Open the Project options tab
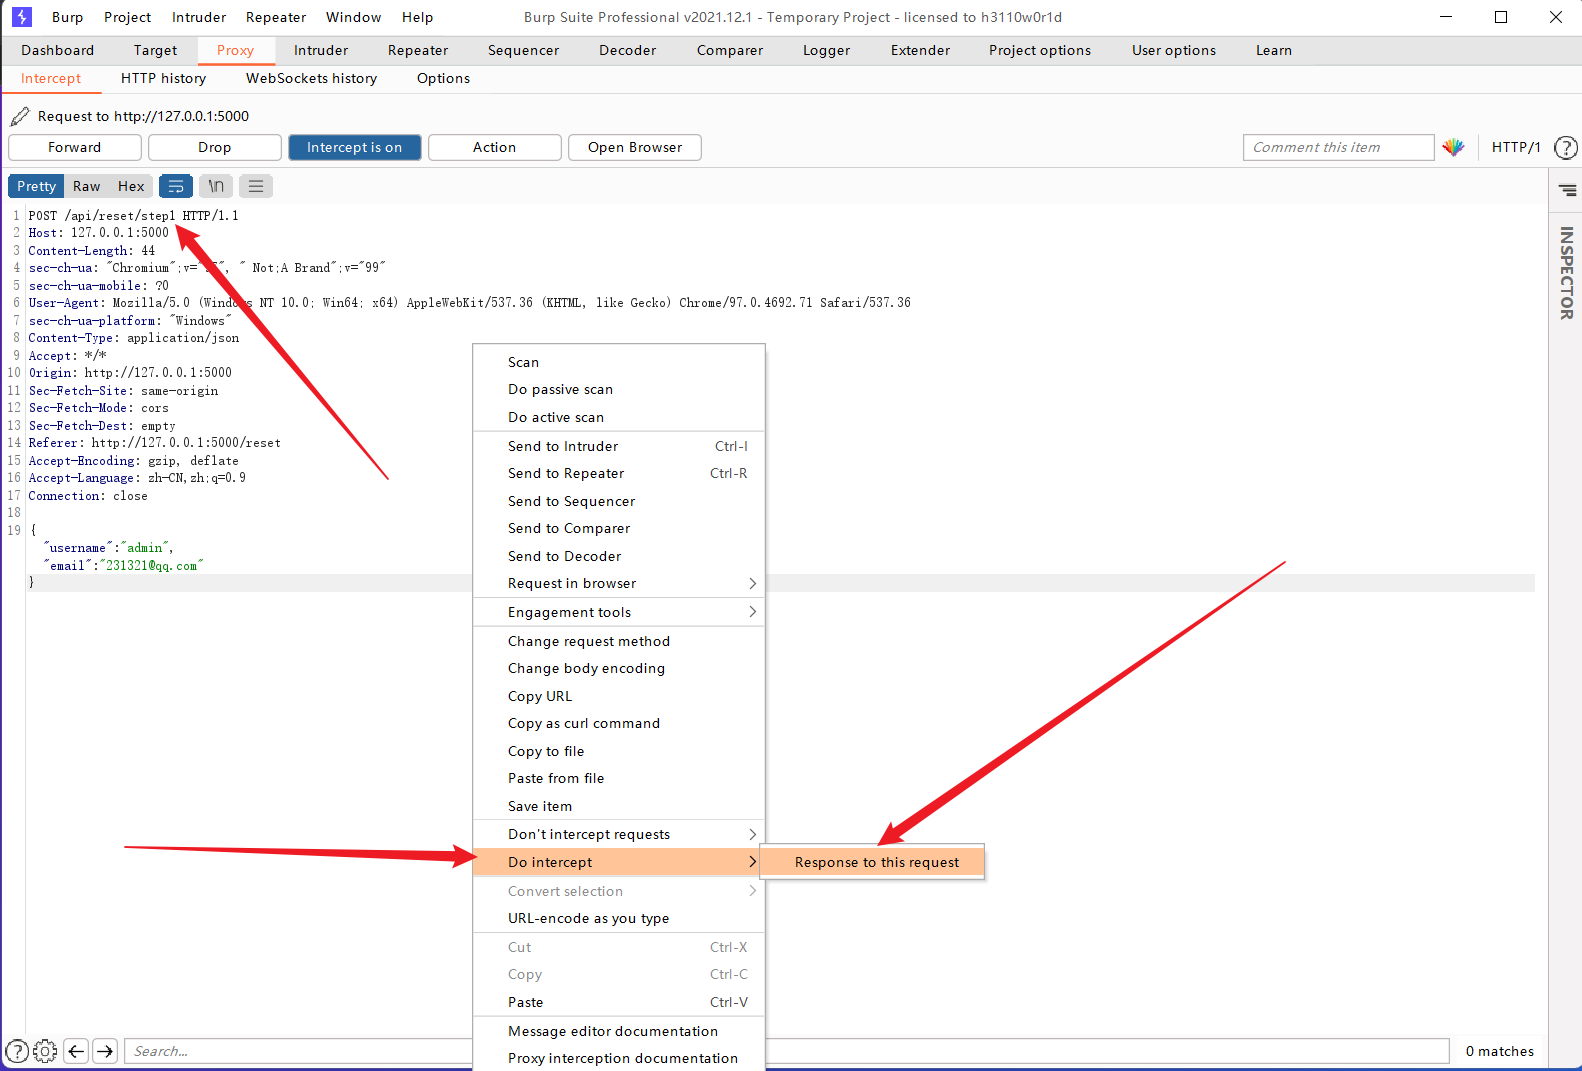 coord(1040,50)
